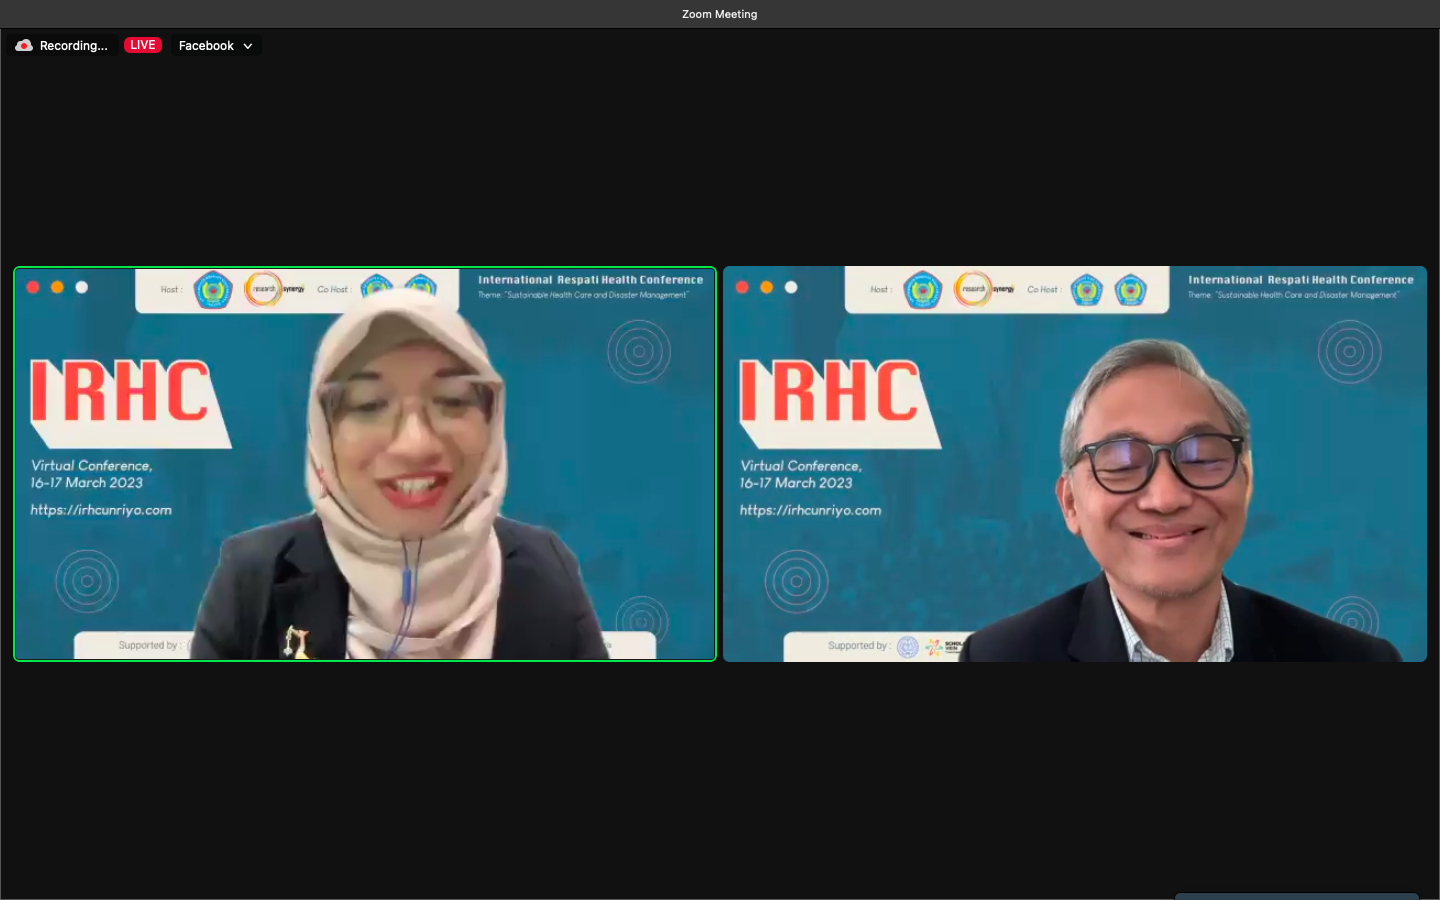Click the research synergy logo in left video

tap(264, 289)
